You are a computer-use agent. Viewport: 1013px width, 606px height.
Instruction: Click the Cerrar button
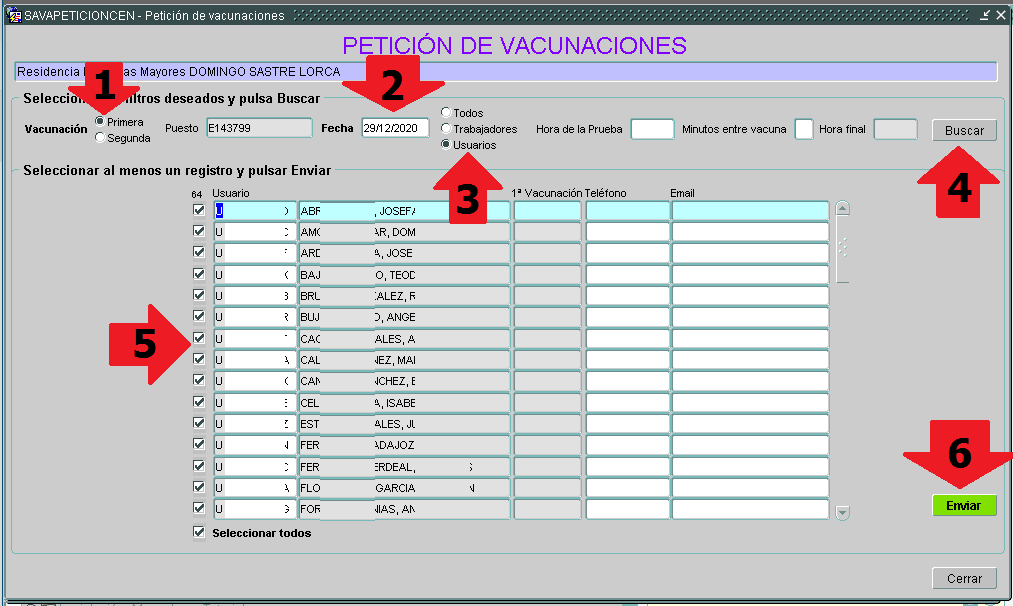coord(964,579)
